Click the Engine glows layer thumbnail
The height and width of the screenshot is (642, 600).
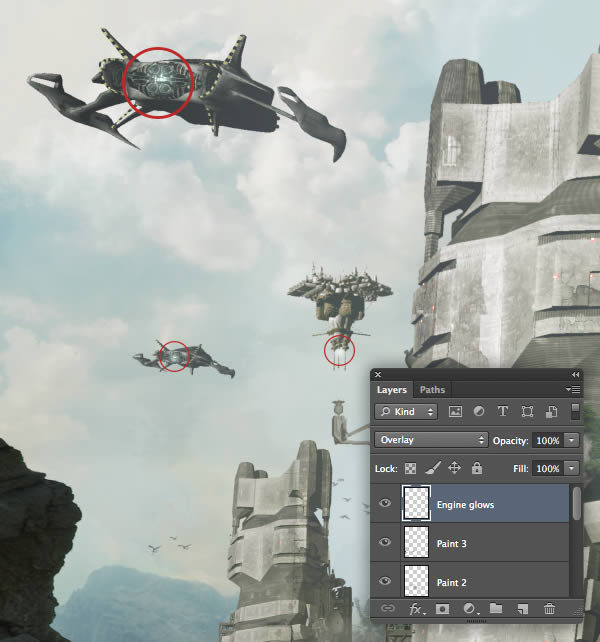coord(416,503)
